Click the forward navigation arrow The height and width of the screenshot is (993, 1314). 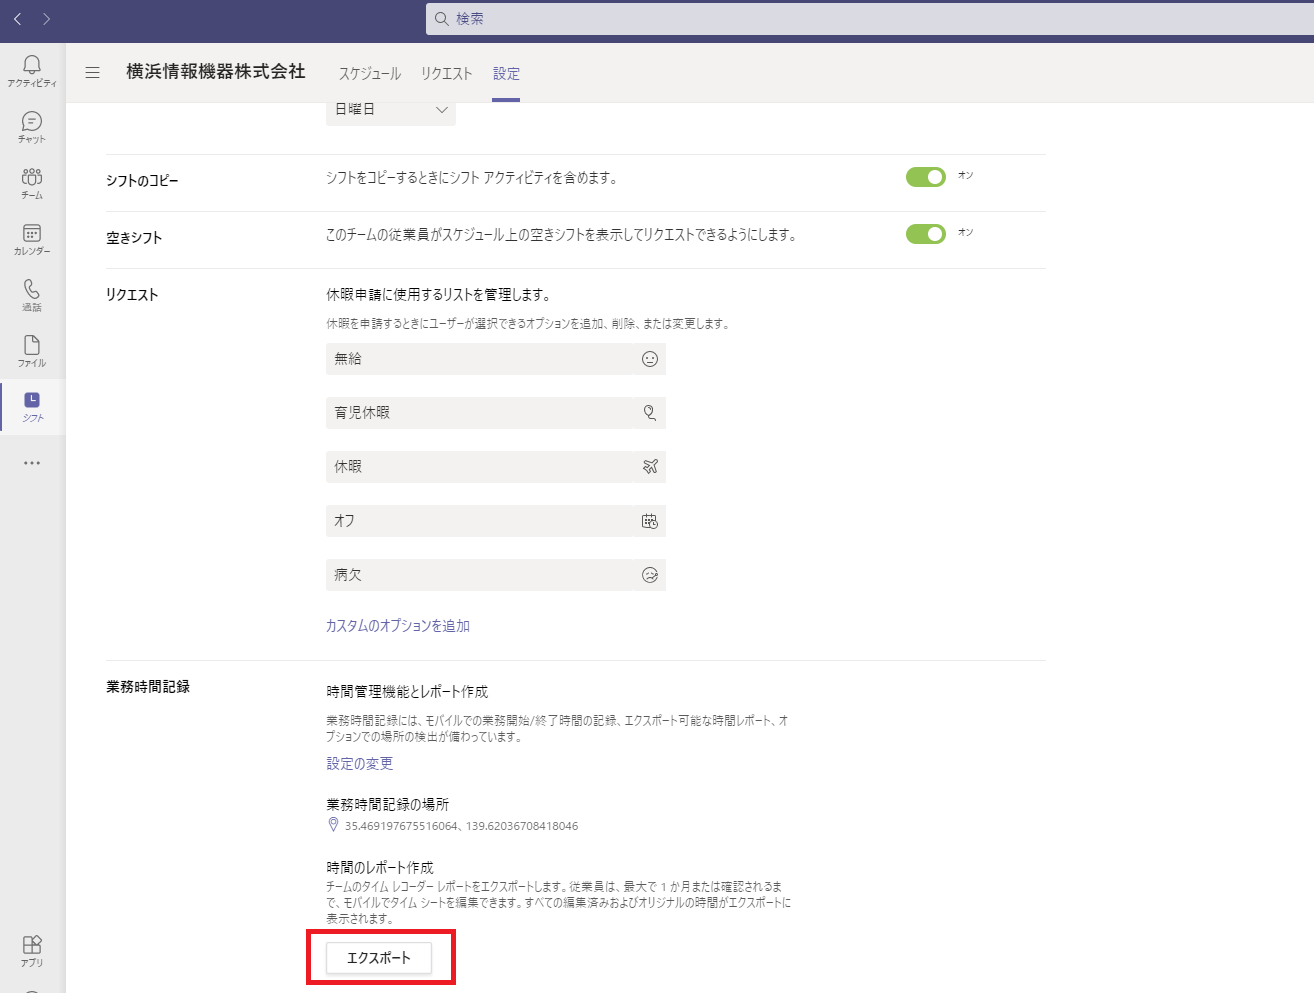click(x=46, y=19)
